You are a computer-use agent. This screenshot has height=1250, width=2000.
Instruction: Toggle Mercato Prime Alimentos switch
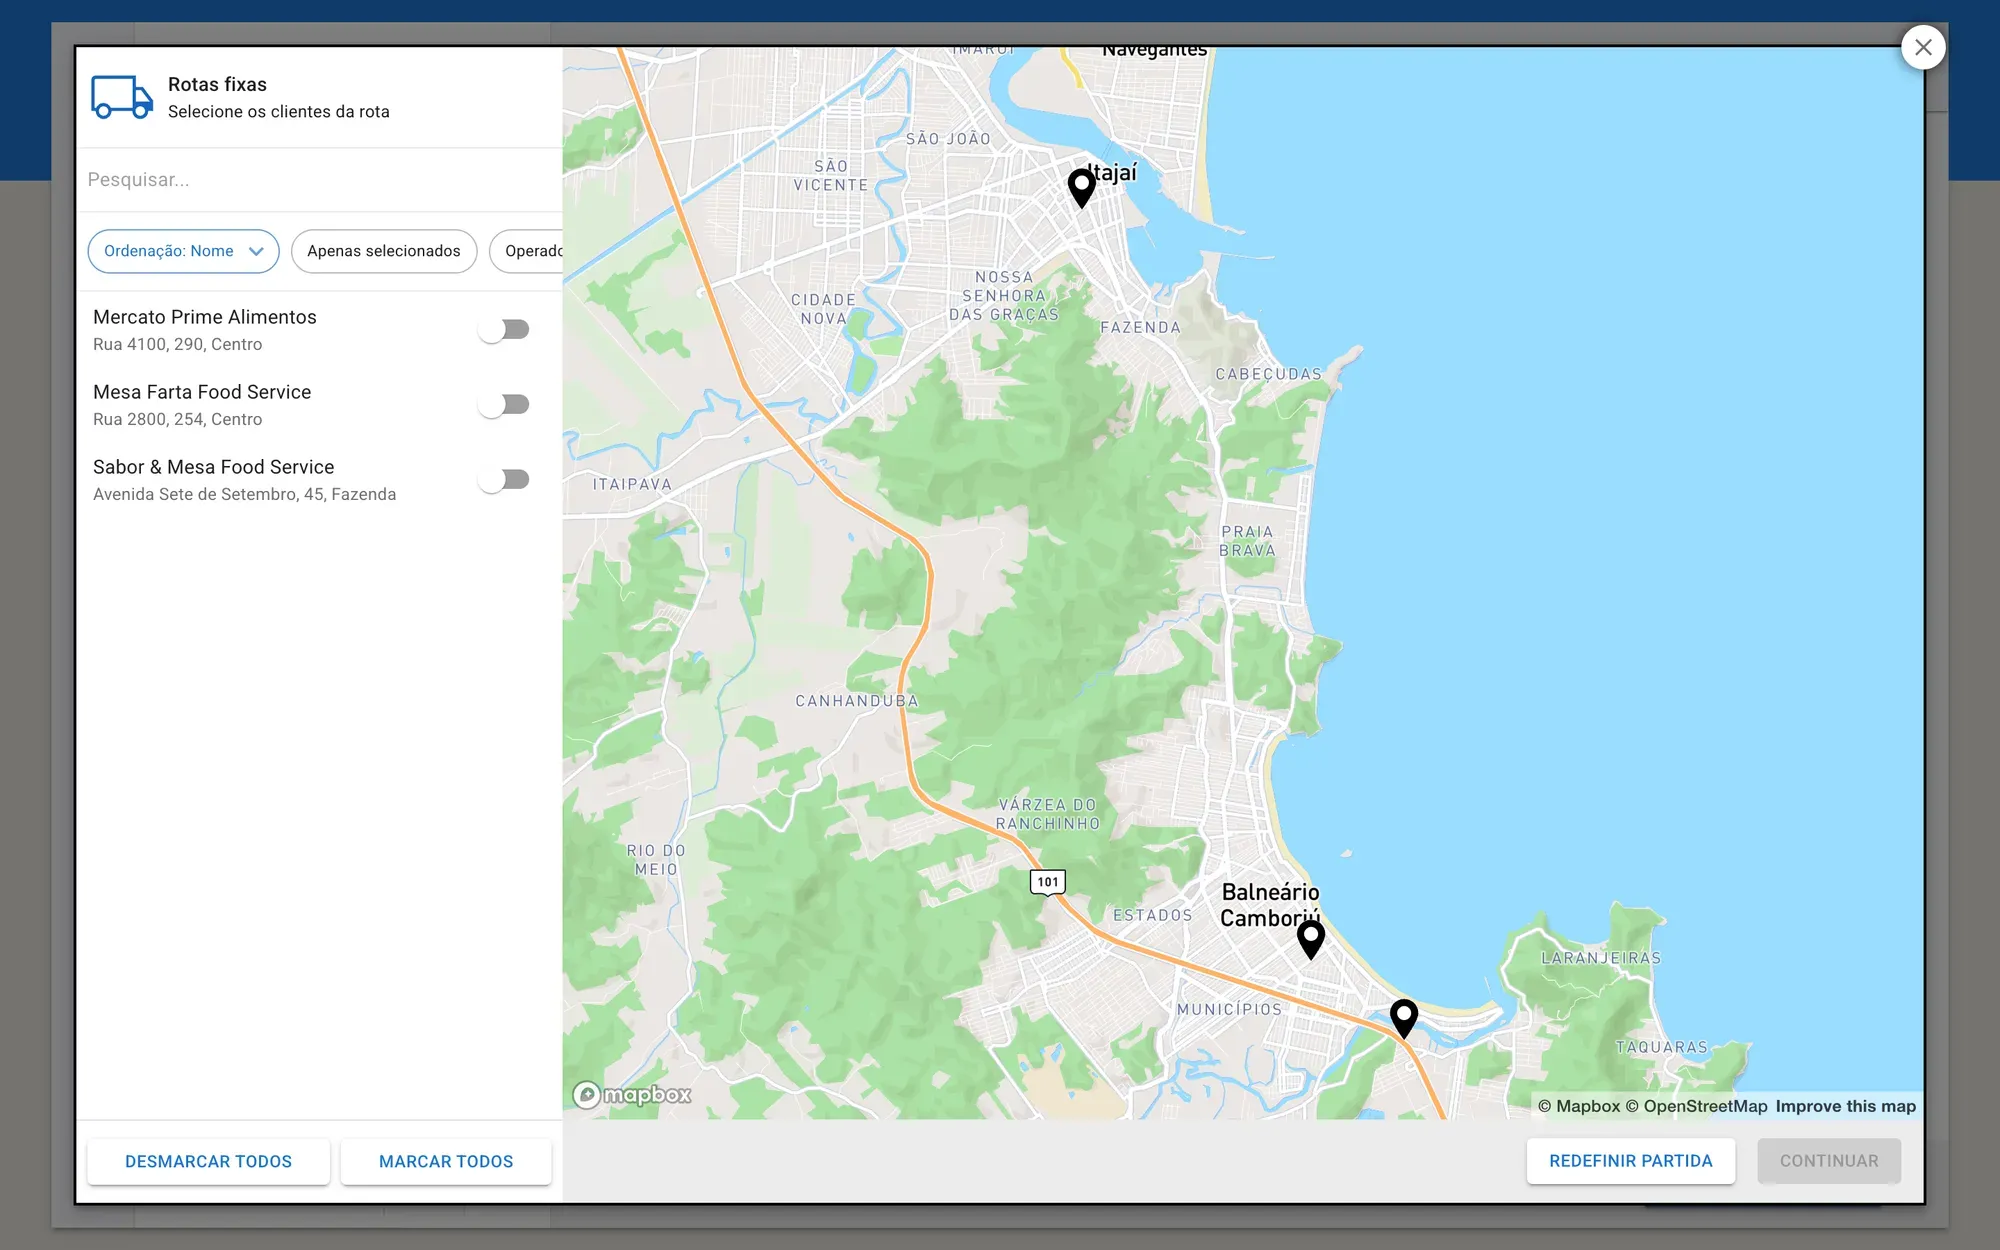pos(504,329)
